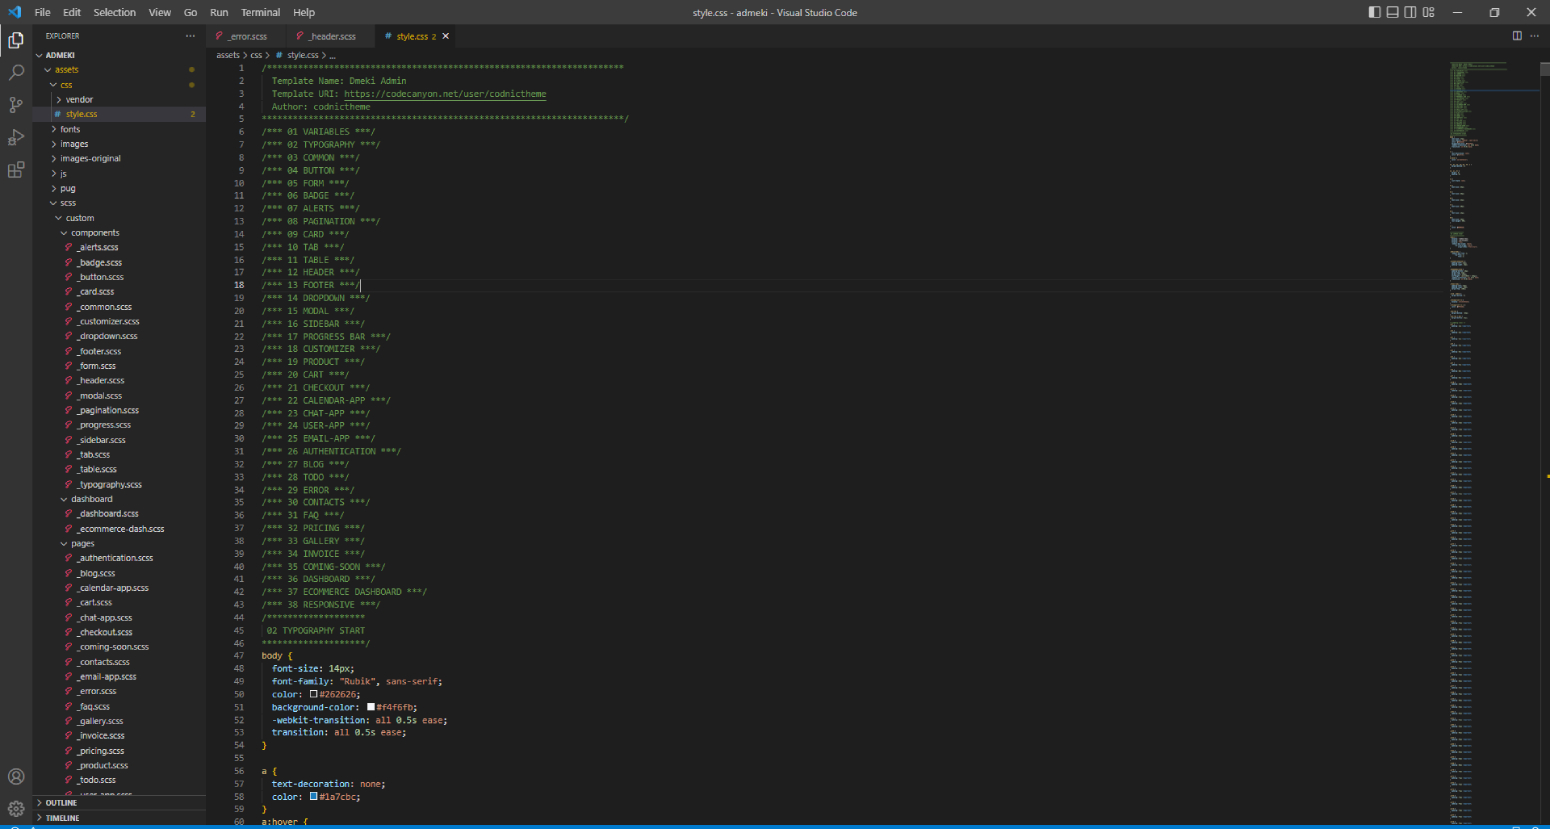Open _sidebar.scss in the file tree
The height and width of the screenshot is (829, 1550).
pyautogui.click(x=102, y=440)
